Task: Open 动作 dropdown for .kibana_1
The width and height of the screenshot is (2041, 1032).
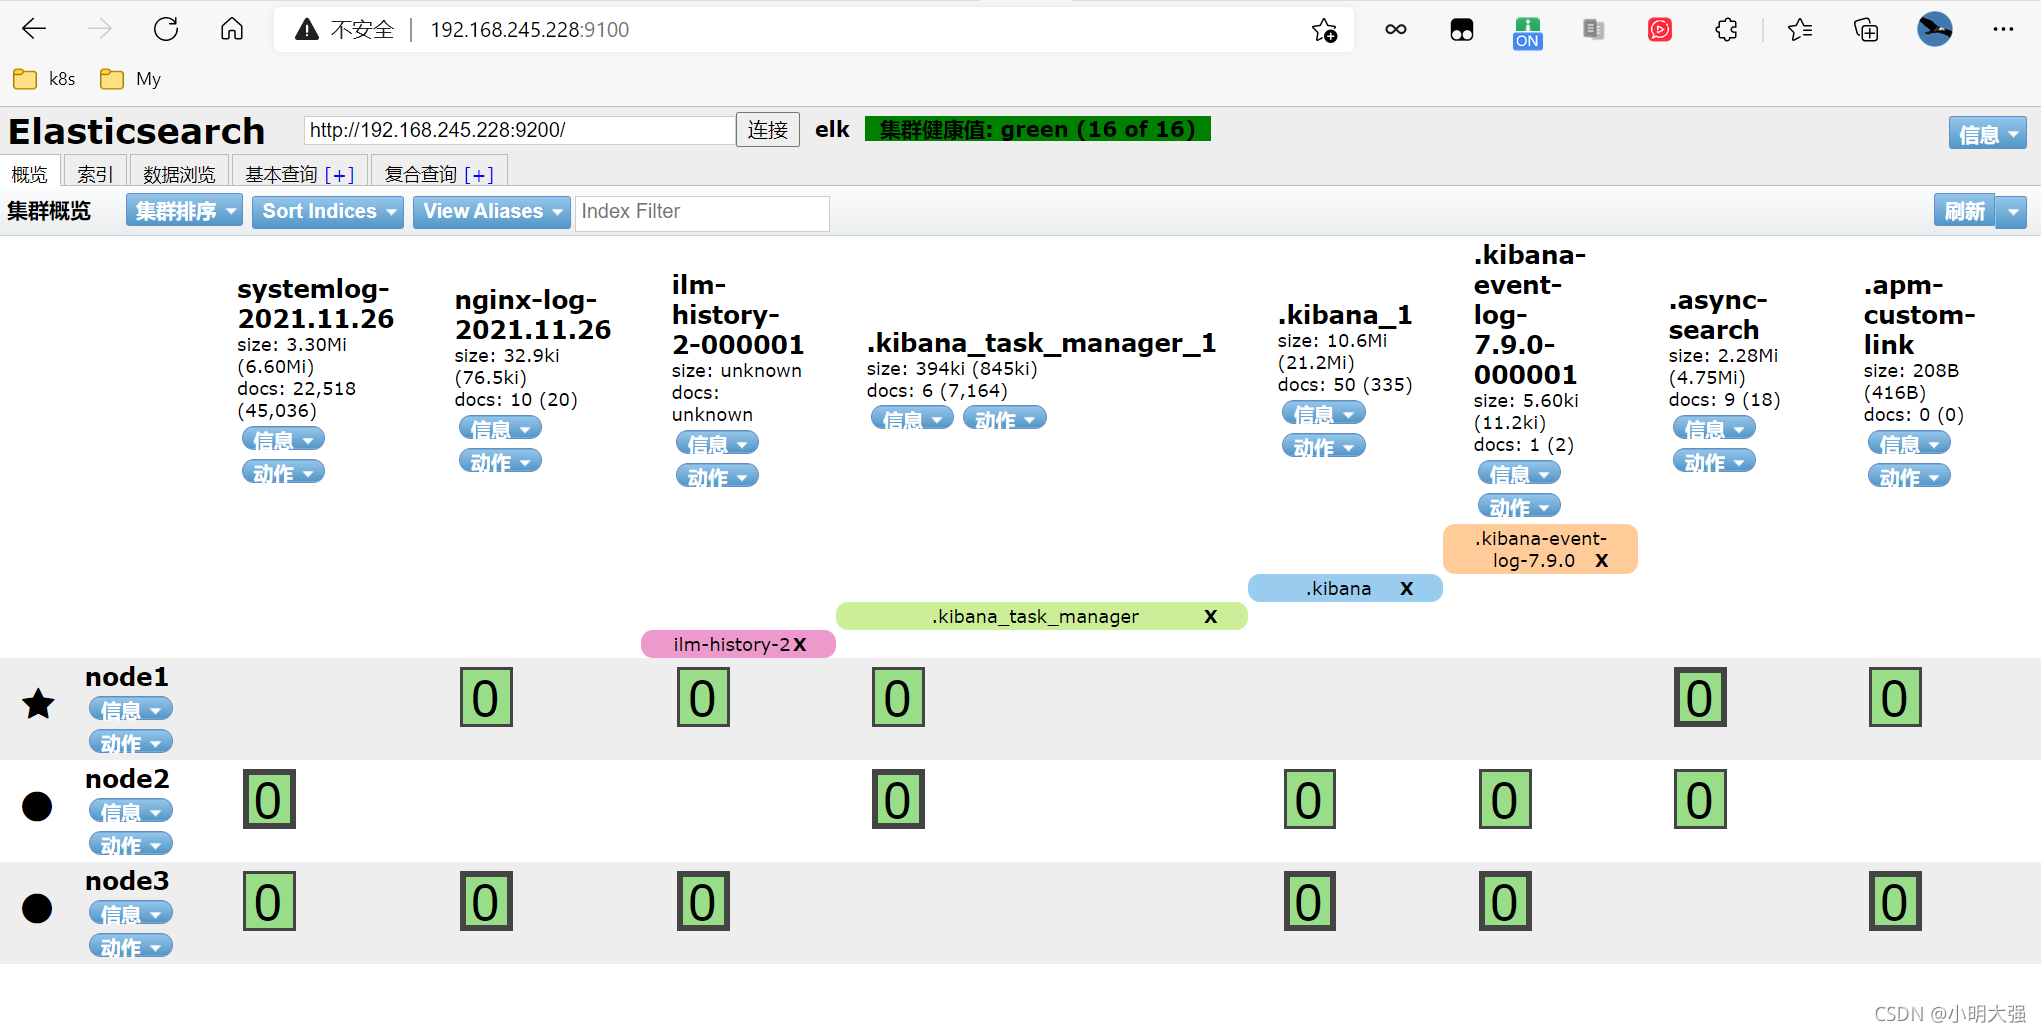Action: pyautogui.click(x=1323, y=446)
